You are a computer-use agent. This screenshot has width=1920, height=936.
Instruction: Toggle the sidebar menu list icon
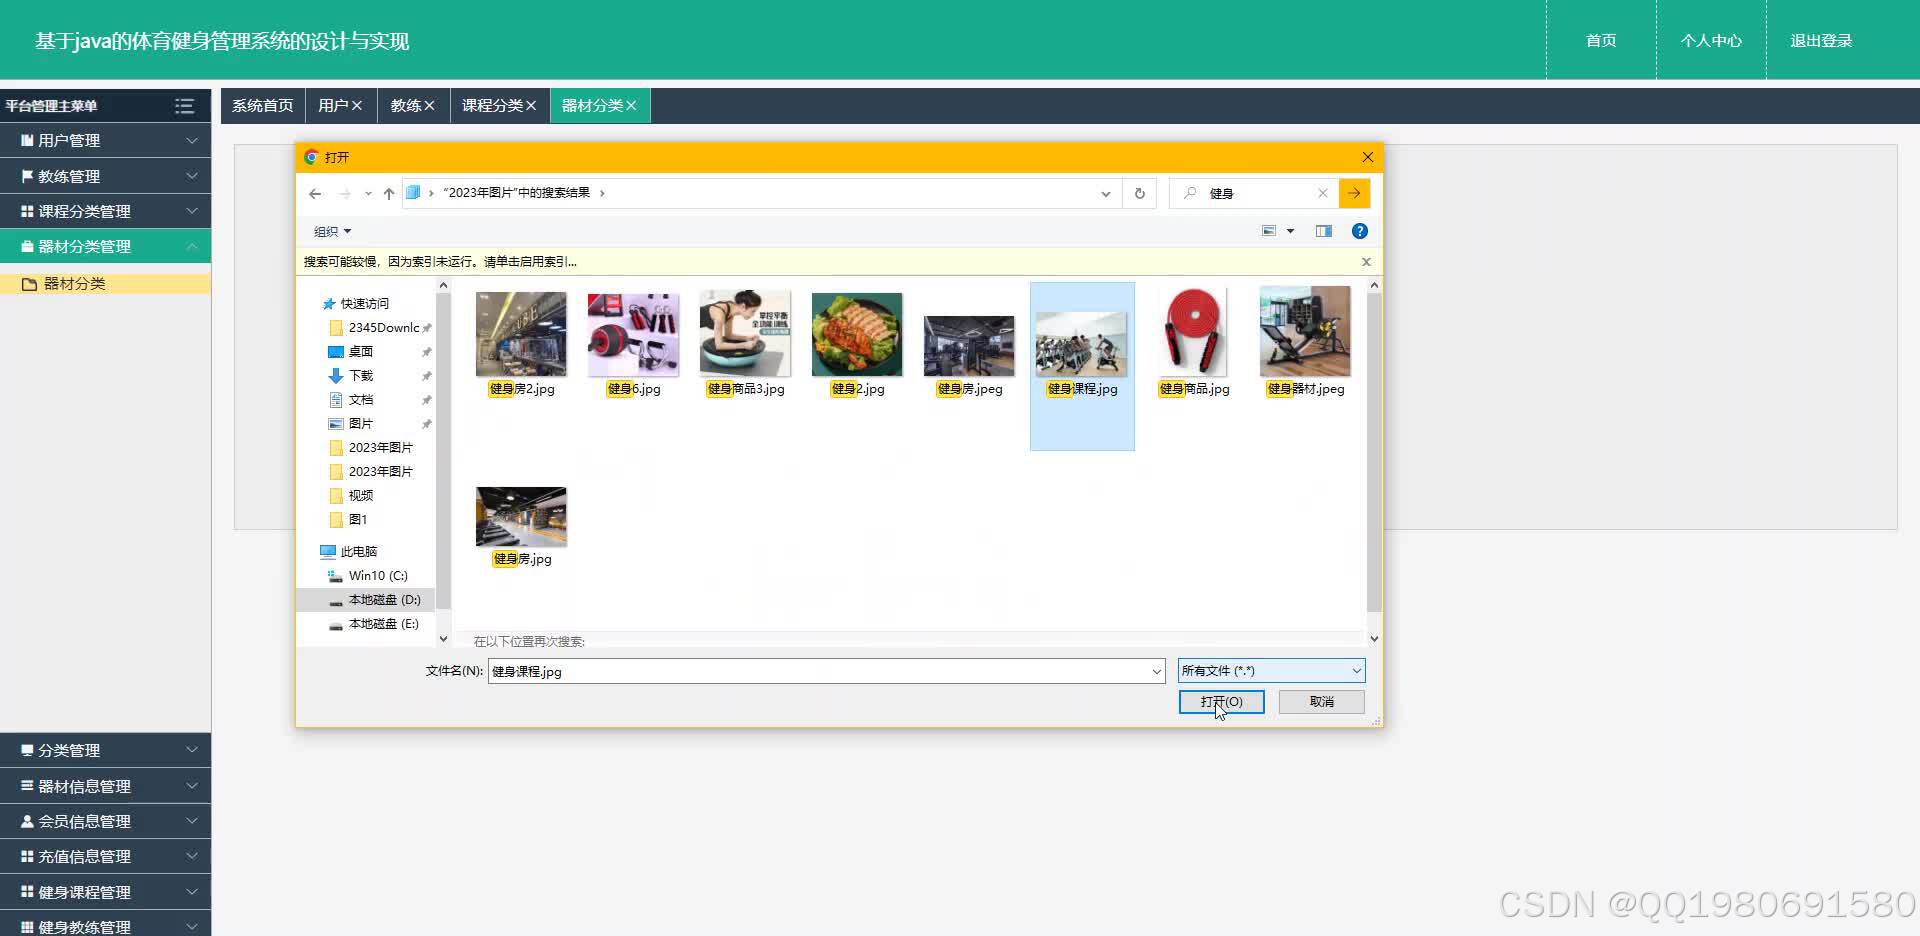[x=184, y=106]
